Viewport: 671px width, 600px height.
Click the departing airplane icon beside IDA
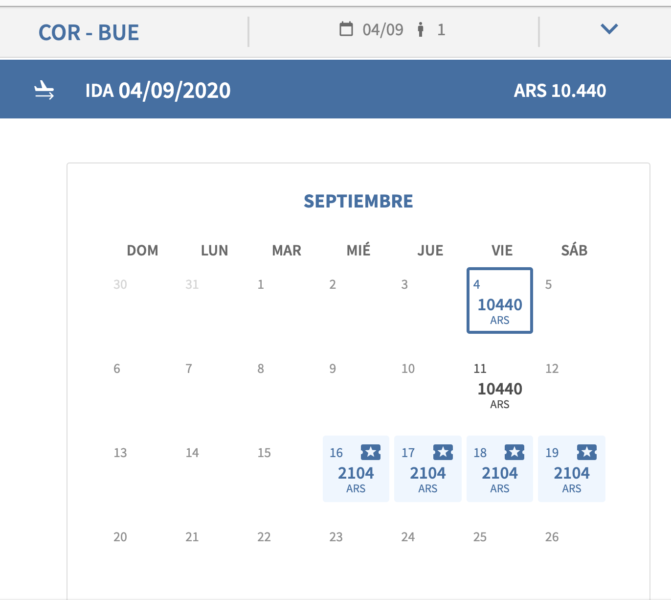(x=44, y=90)
